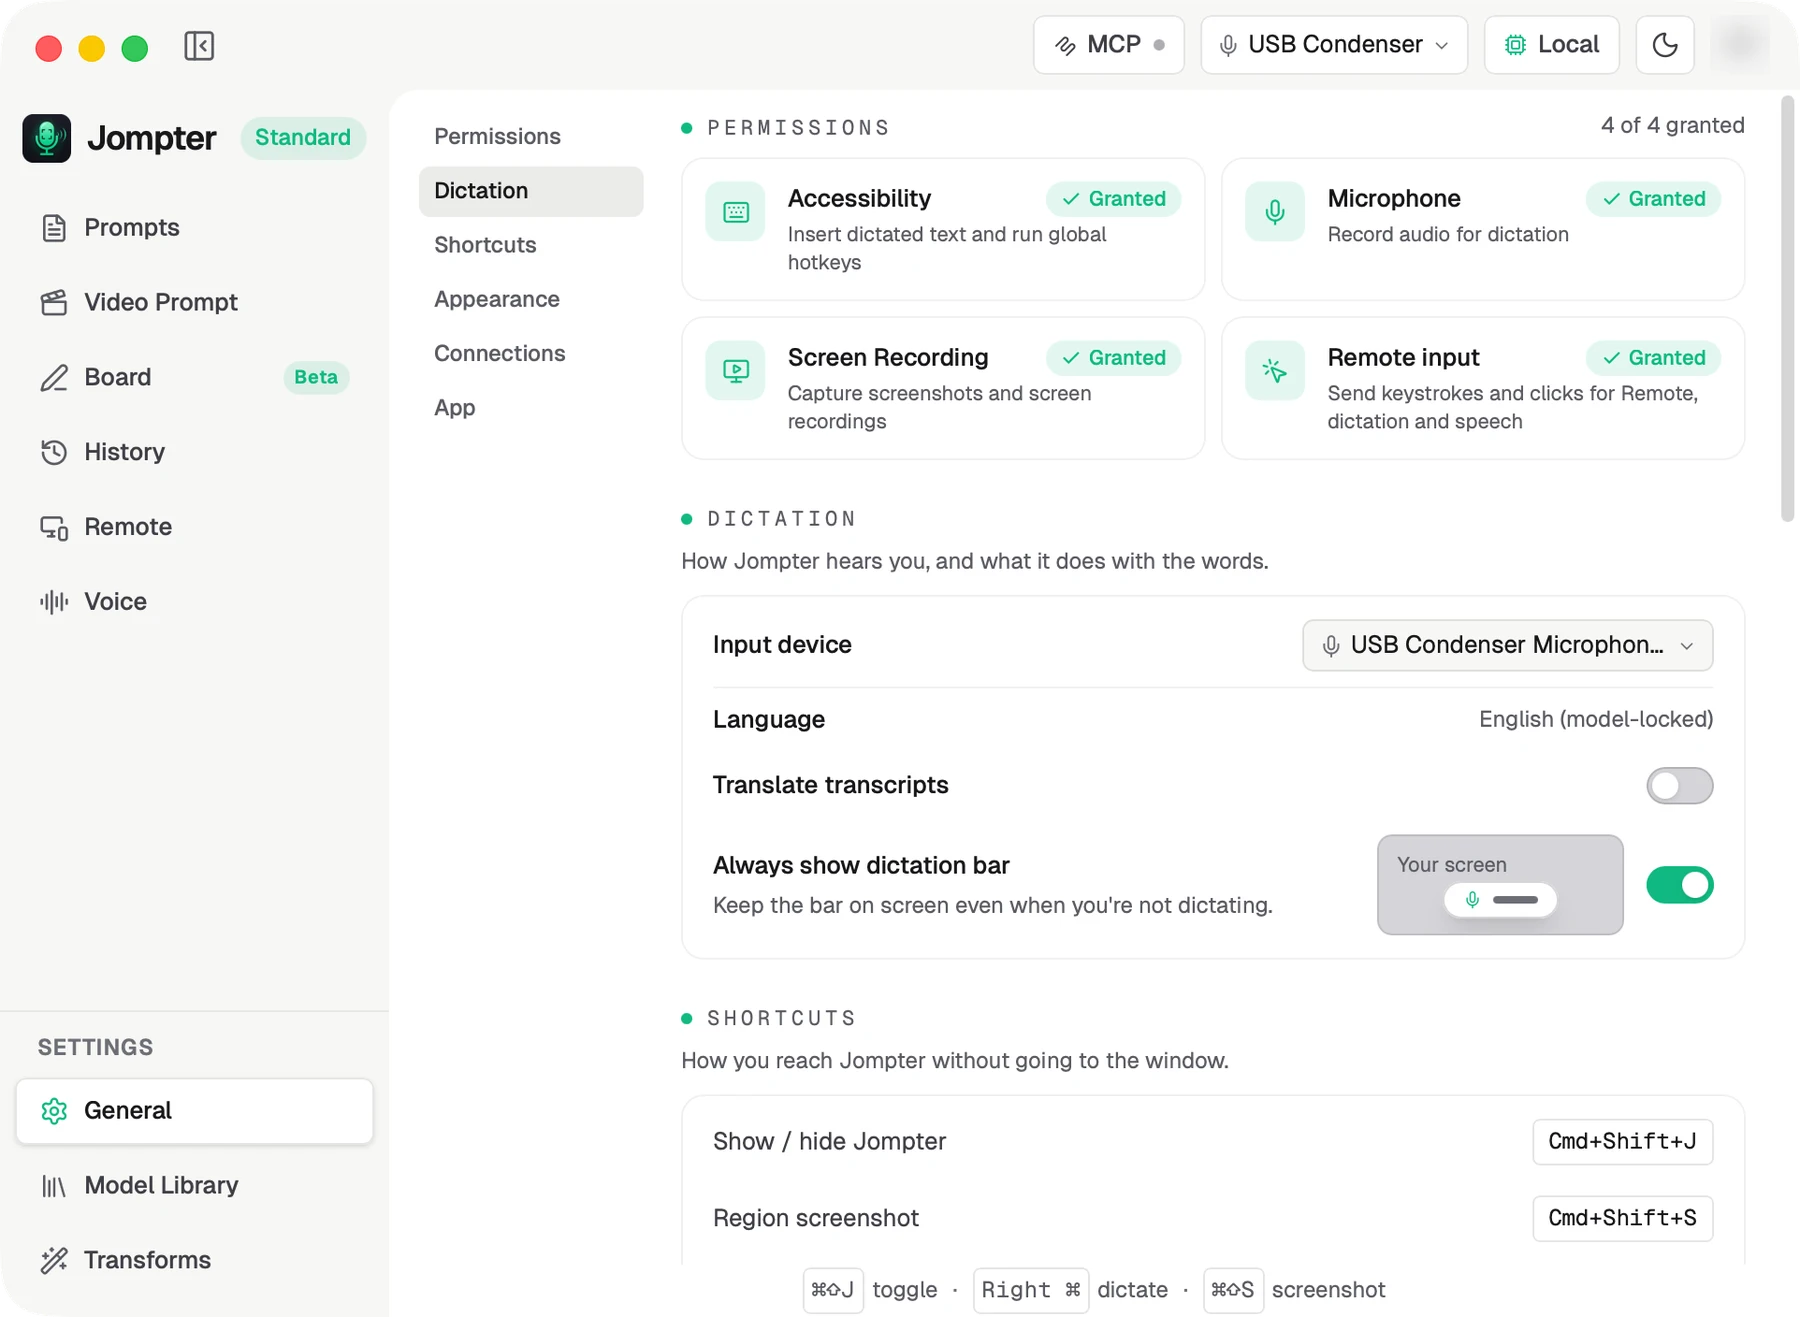The image size is (1800, 1317).
Task: Click the Local processing button
Action: point(1552,45)
